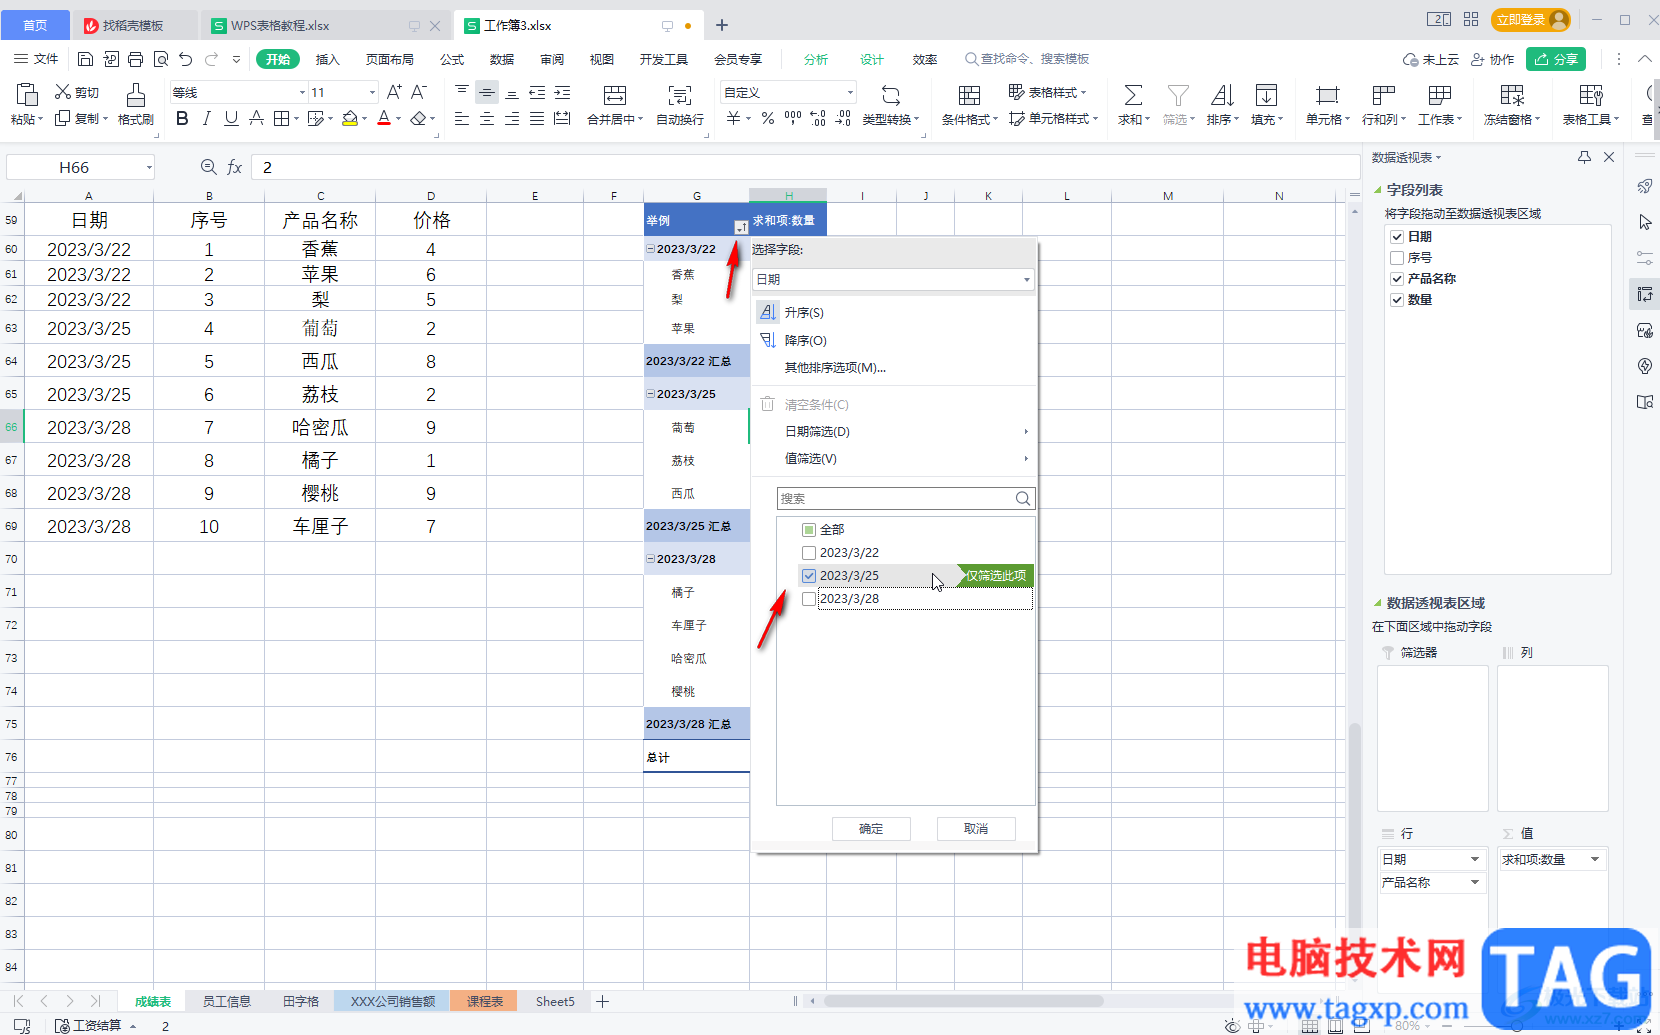The height and width of the screenshot is (1035, 1660).
Task: Click the Undo arrow icon
Action: coord(185,59)
